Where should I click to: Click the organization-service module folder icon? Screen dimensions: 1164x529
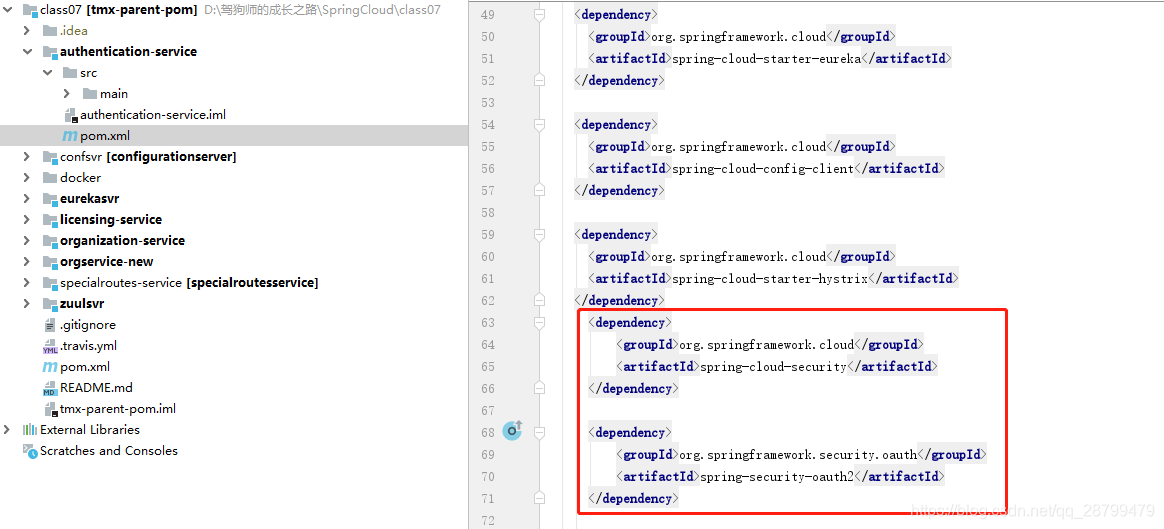click(x=50, y=240)
